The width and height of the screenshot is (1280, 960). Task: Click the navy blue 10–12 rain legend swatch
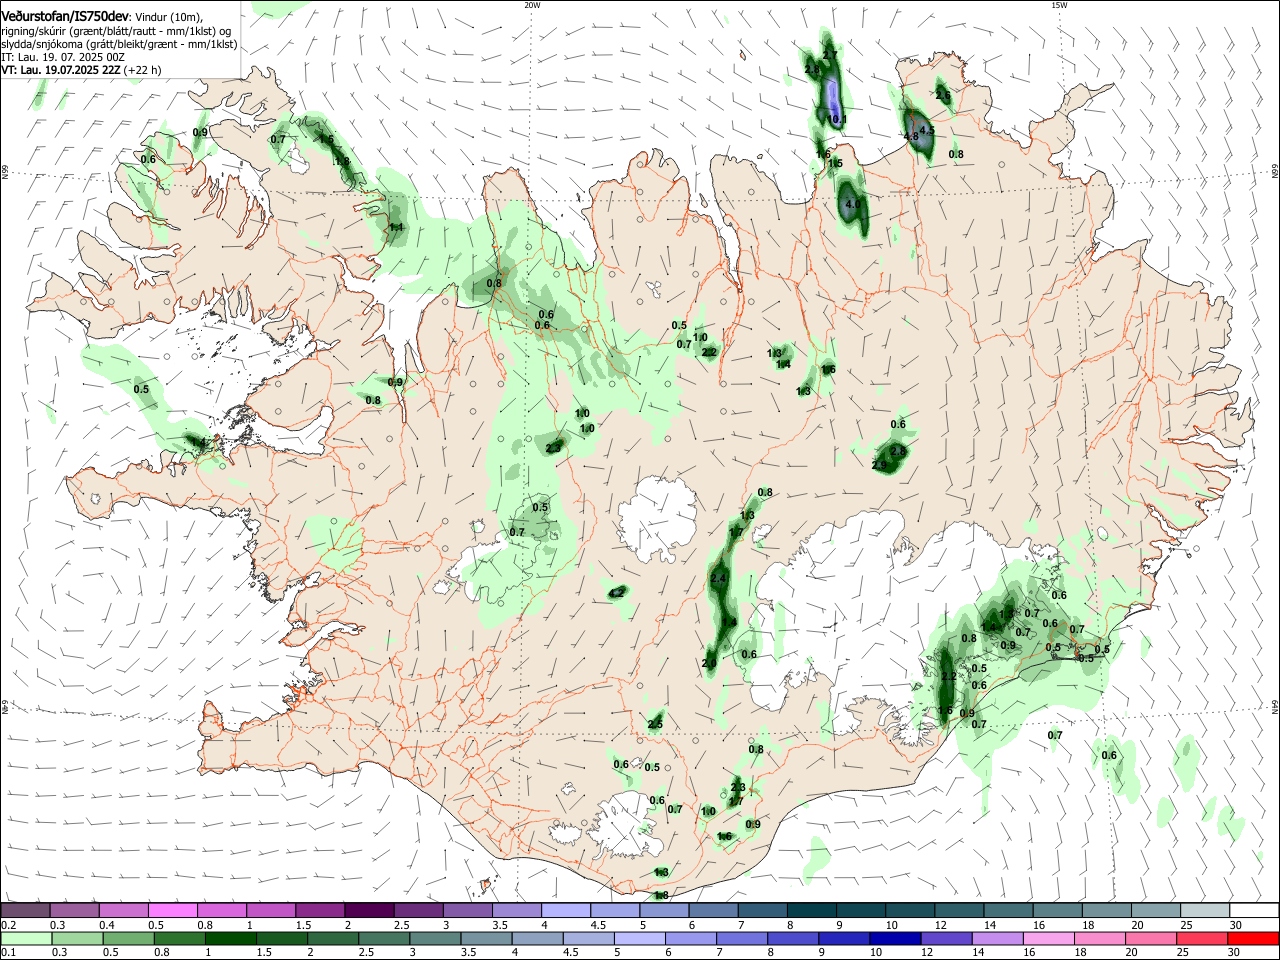(893, 939)
